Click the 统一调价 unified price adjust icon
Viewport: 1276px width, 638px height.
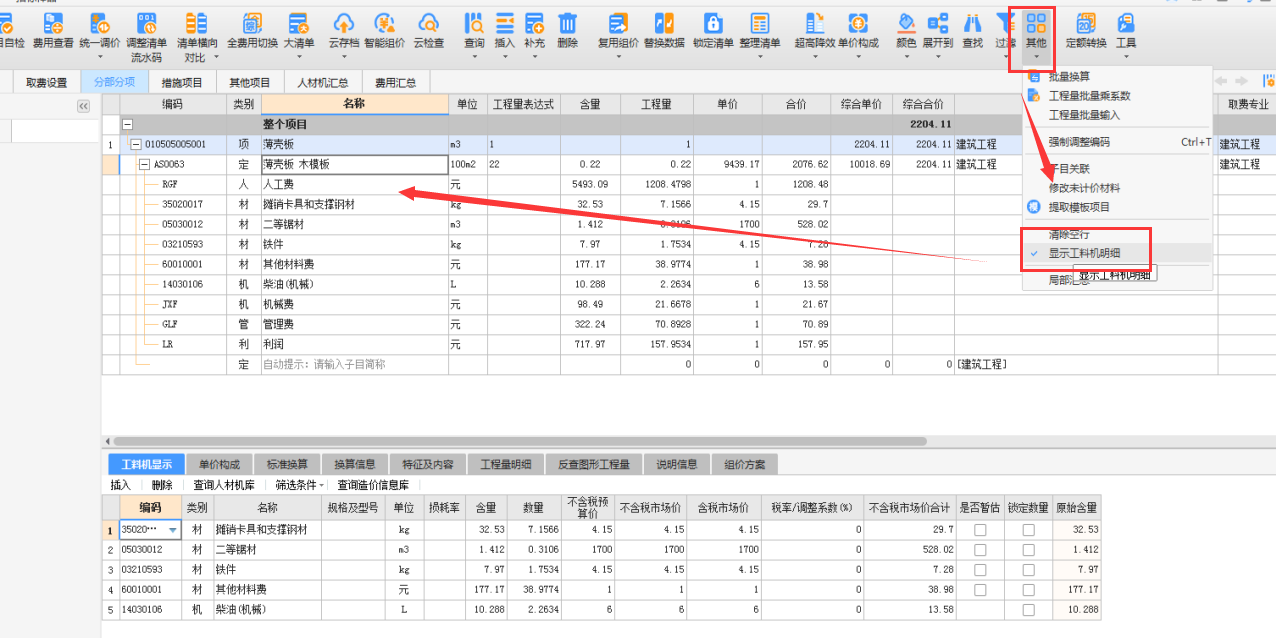[x=100, y=22]
